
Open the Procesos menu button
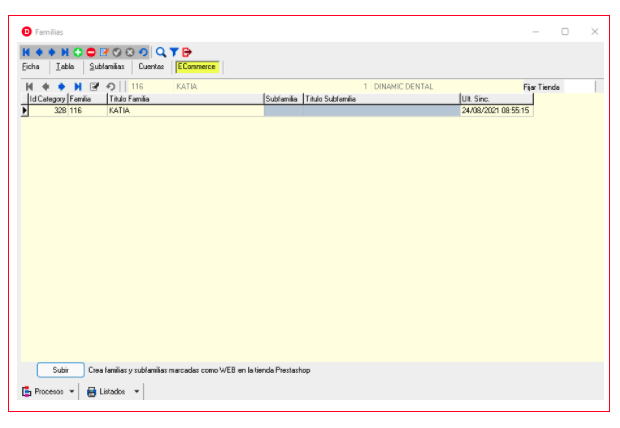pyautogui.click(x=43, y=391)
